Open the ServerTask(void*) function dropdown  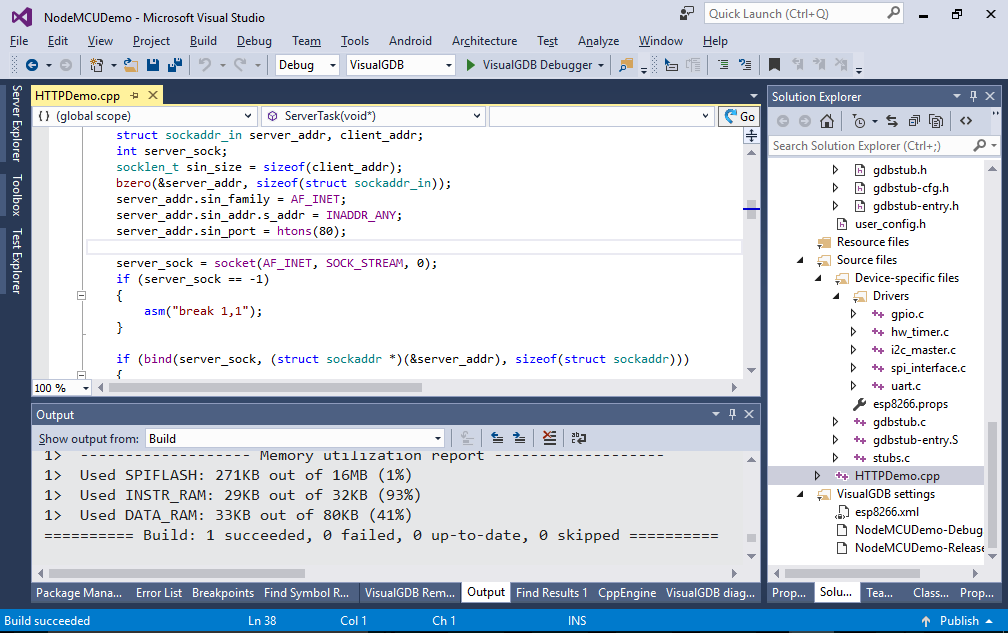[x=374, y=116]
